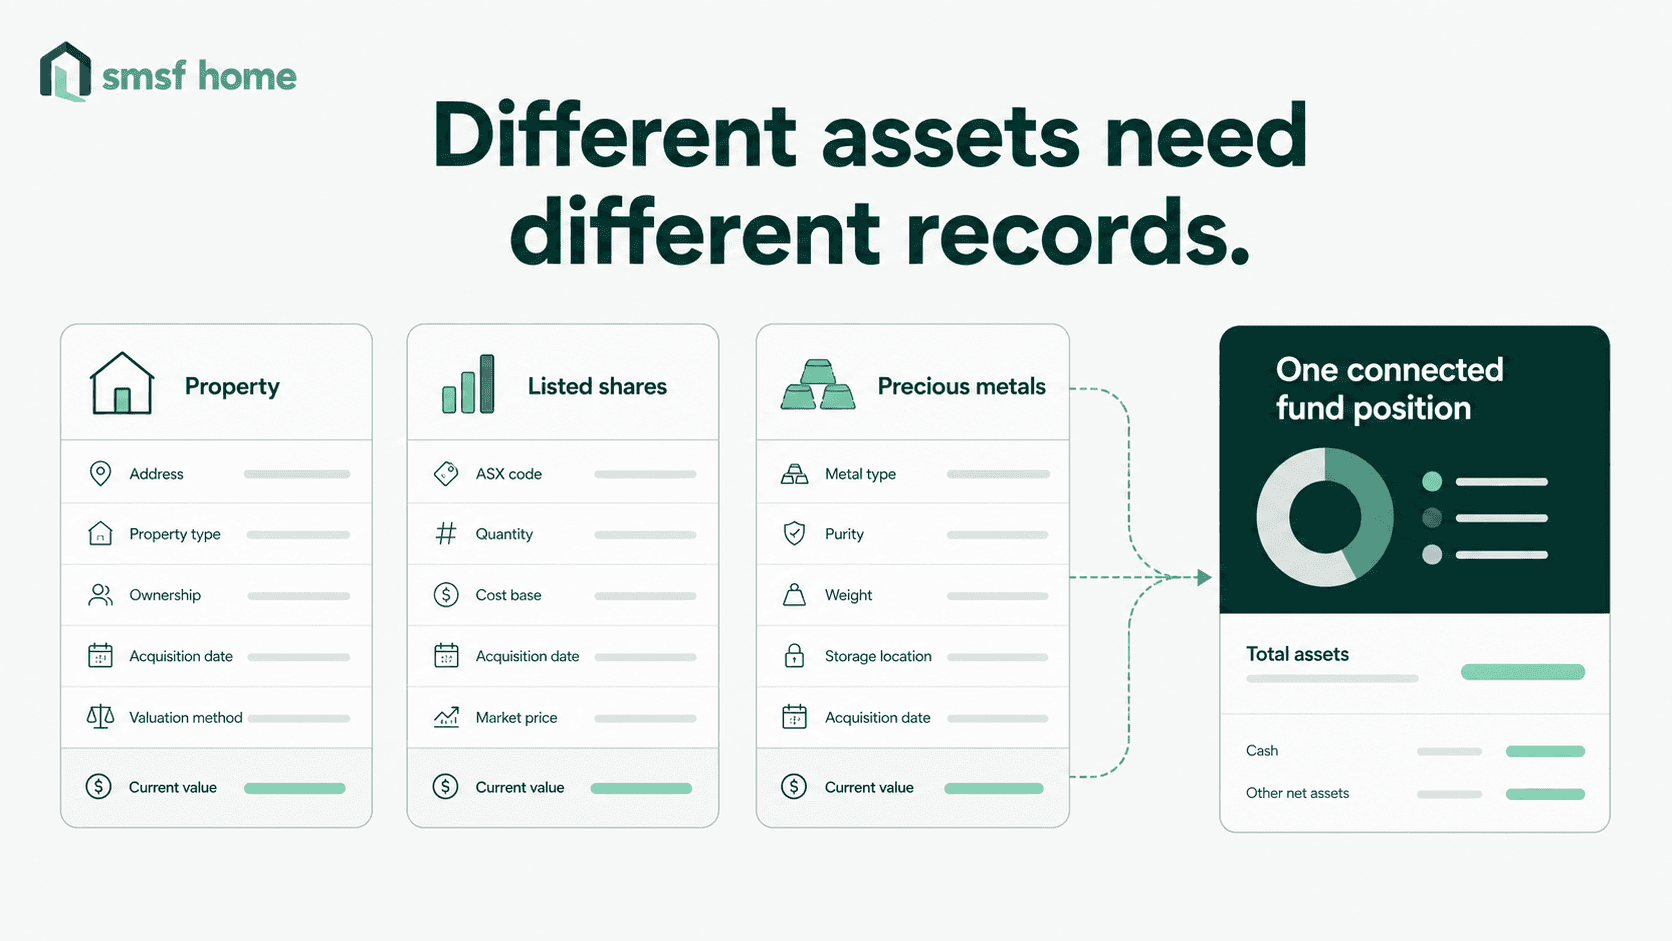Click the donut chart in fund position card
This screenshot has height=941, width=1672.
(x=1325, y=517)
